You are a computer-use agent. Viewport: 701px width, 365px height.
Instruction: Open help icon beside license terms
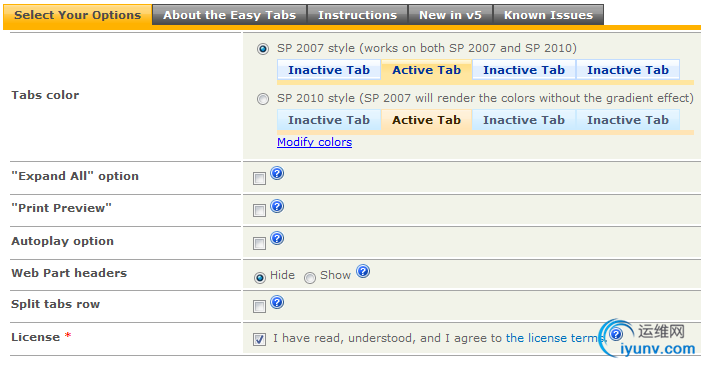click(x=616, y=334)
